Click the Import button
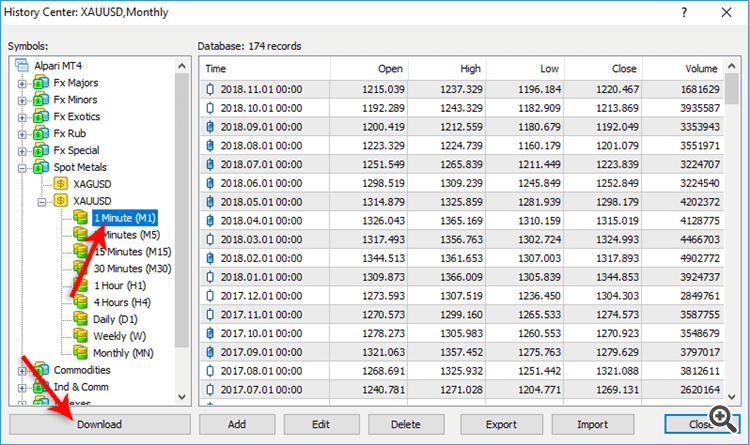This screenshot has width=750, height=445. pos(593,424)
